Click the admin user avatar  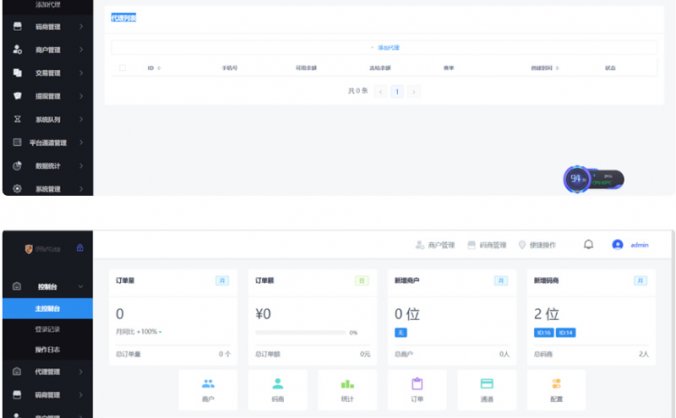click(x=617, y=244)
